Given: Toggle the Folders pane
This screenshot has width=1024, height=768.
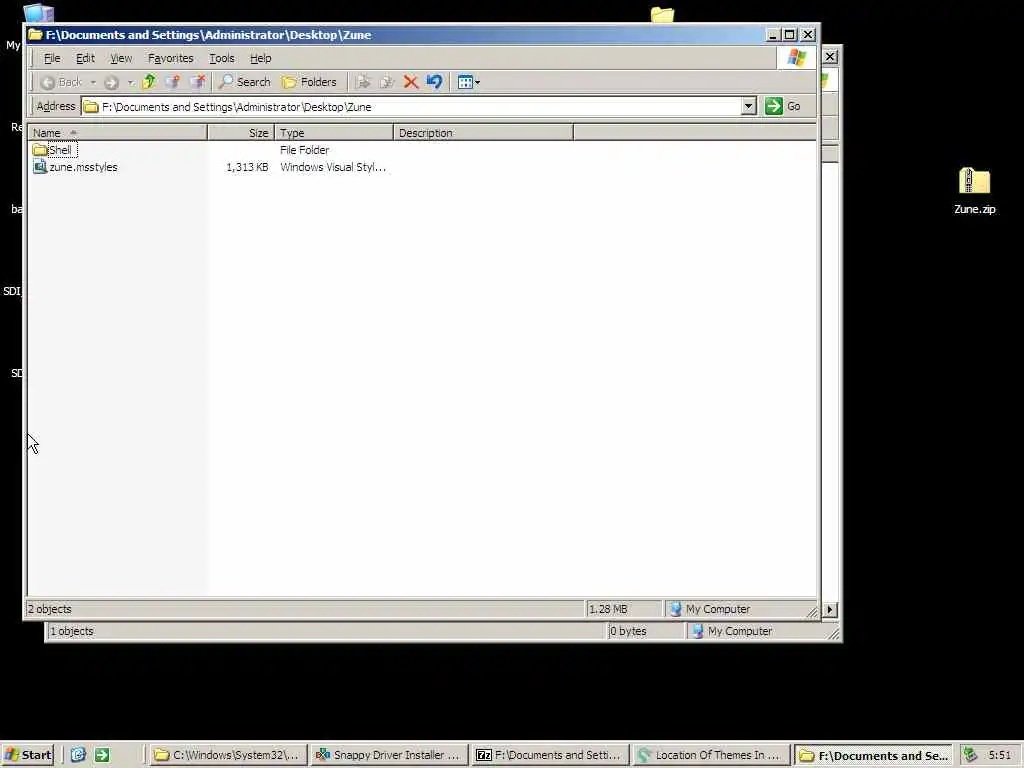Looking at the screenshot, I should [309, 82].
